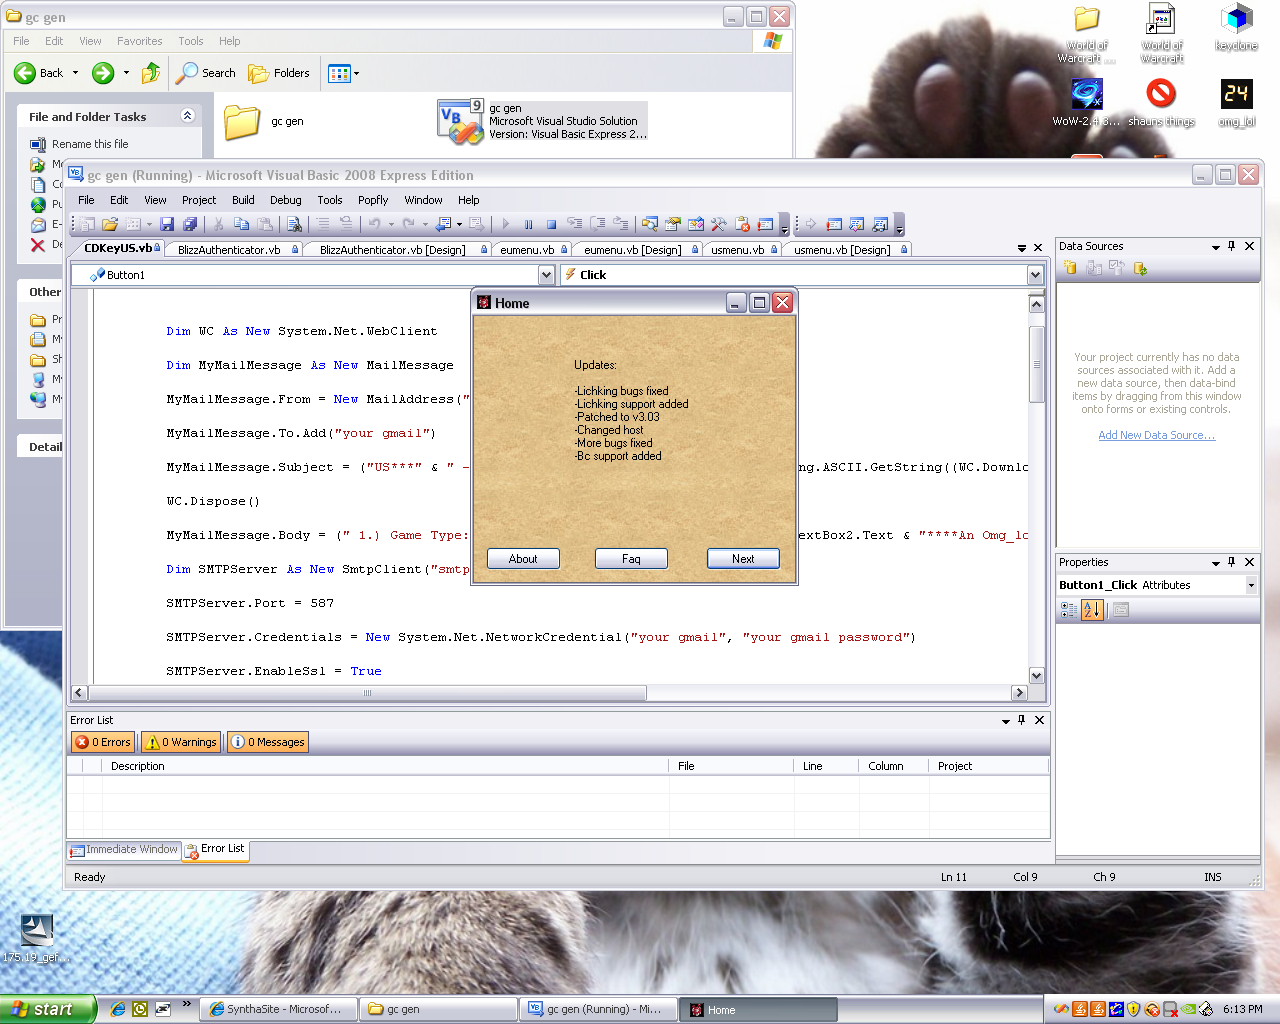This screenshot has height=1024, width=1280.
Task: Click the Save All toolbar icon
Action: pos(189,224)
